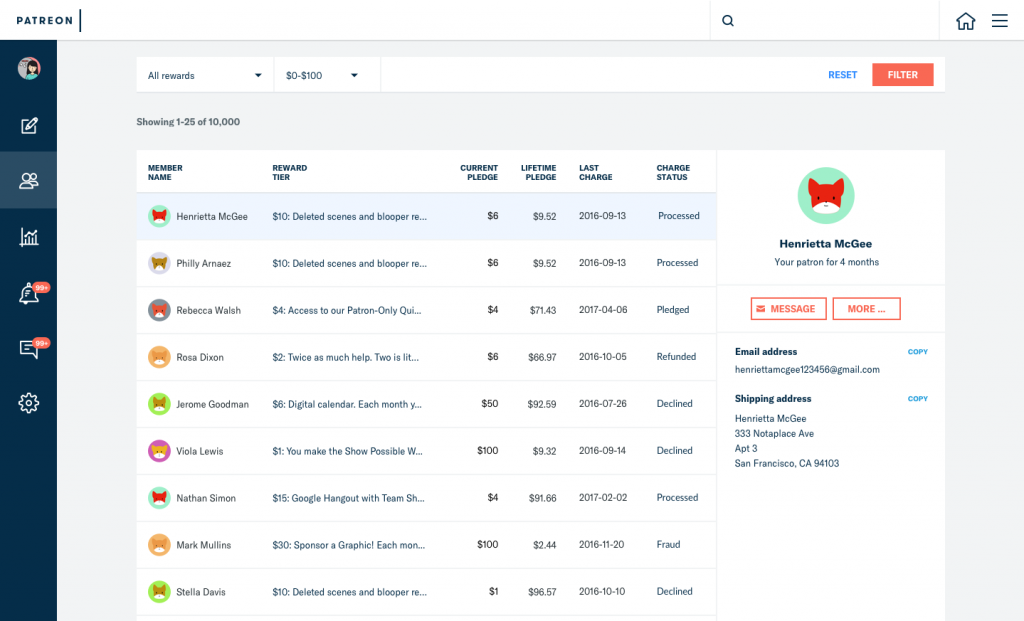
Task: Copy the shipping address
Action: click(x=918, y=399)
